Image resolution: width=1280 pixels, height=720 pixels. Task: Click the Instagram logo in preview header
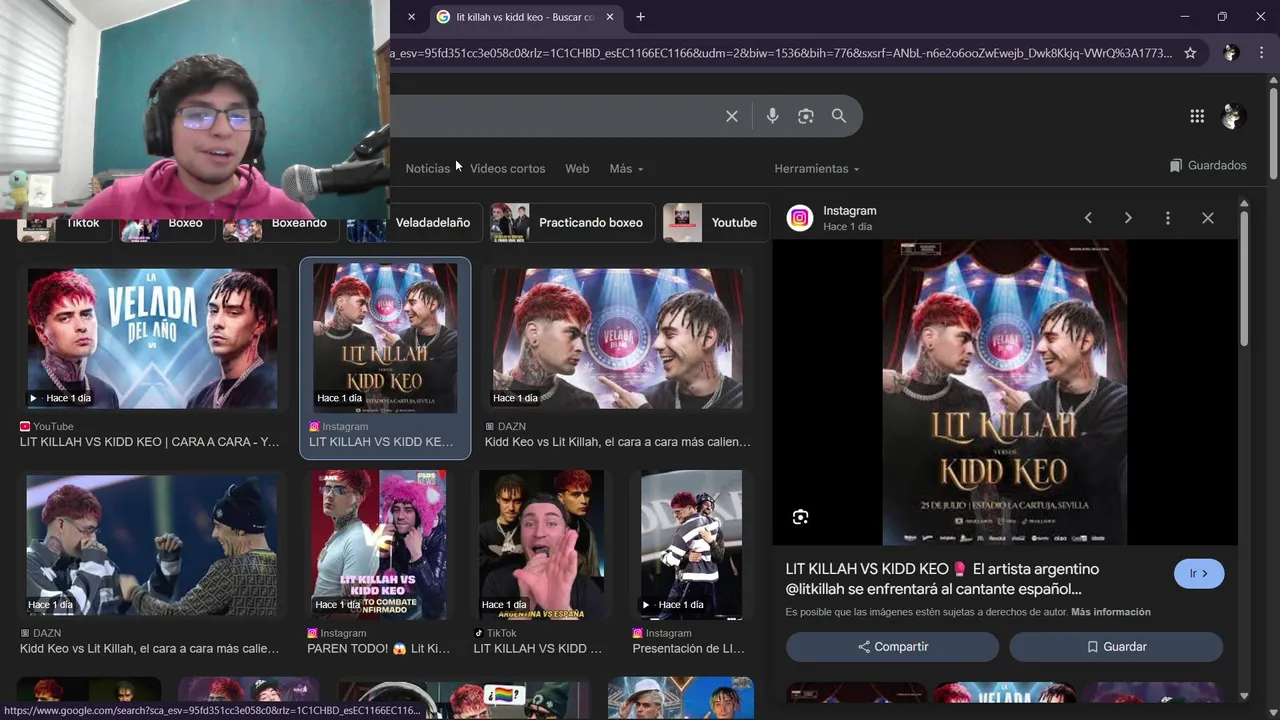click(800, 218)
